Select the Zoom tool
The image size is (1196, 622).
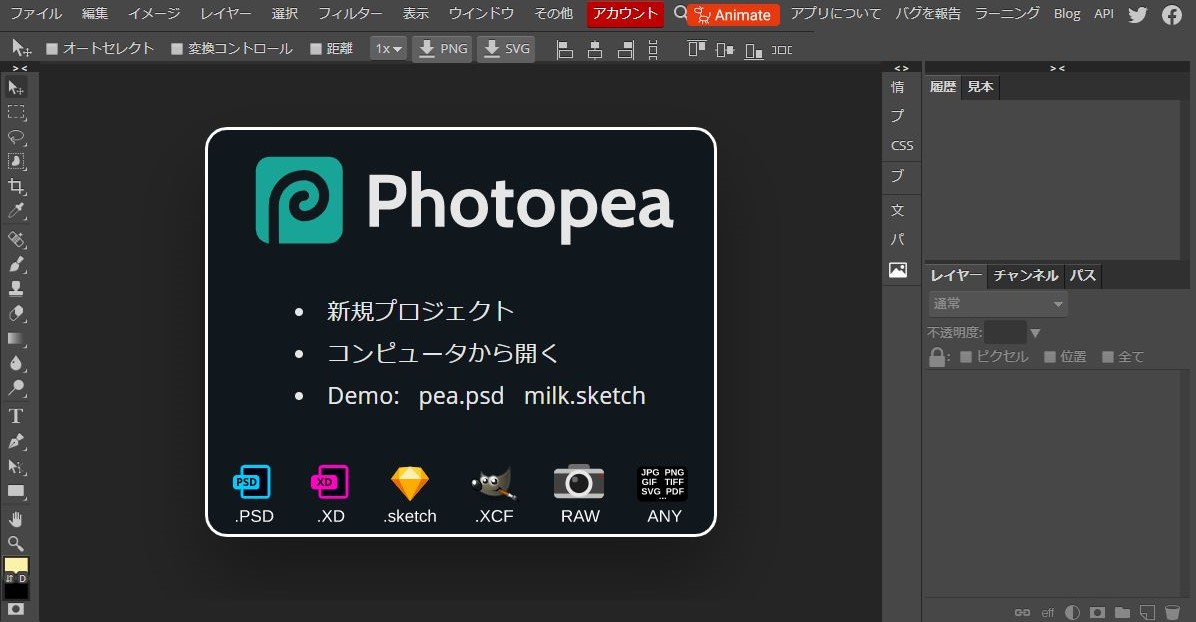click(x=16, y=543)
